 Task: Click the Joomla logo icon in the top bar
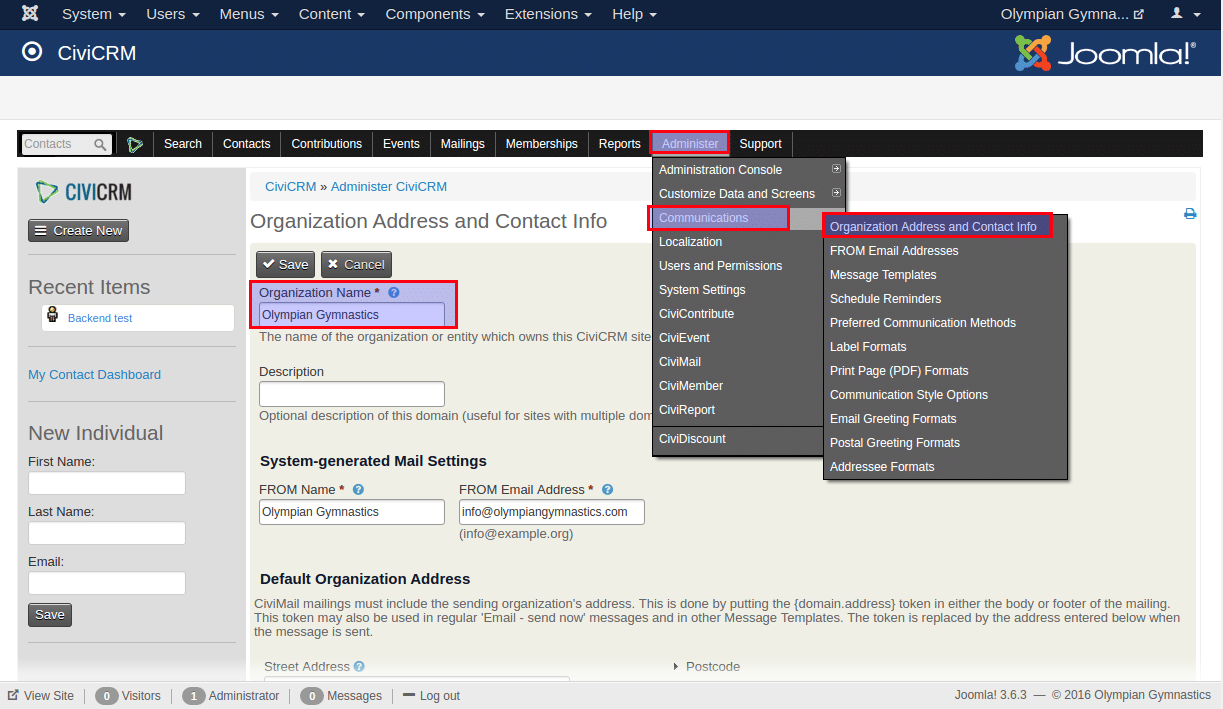(30, 14)
